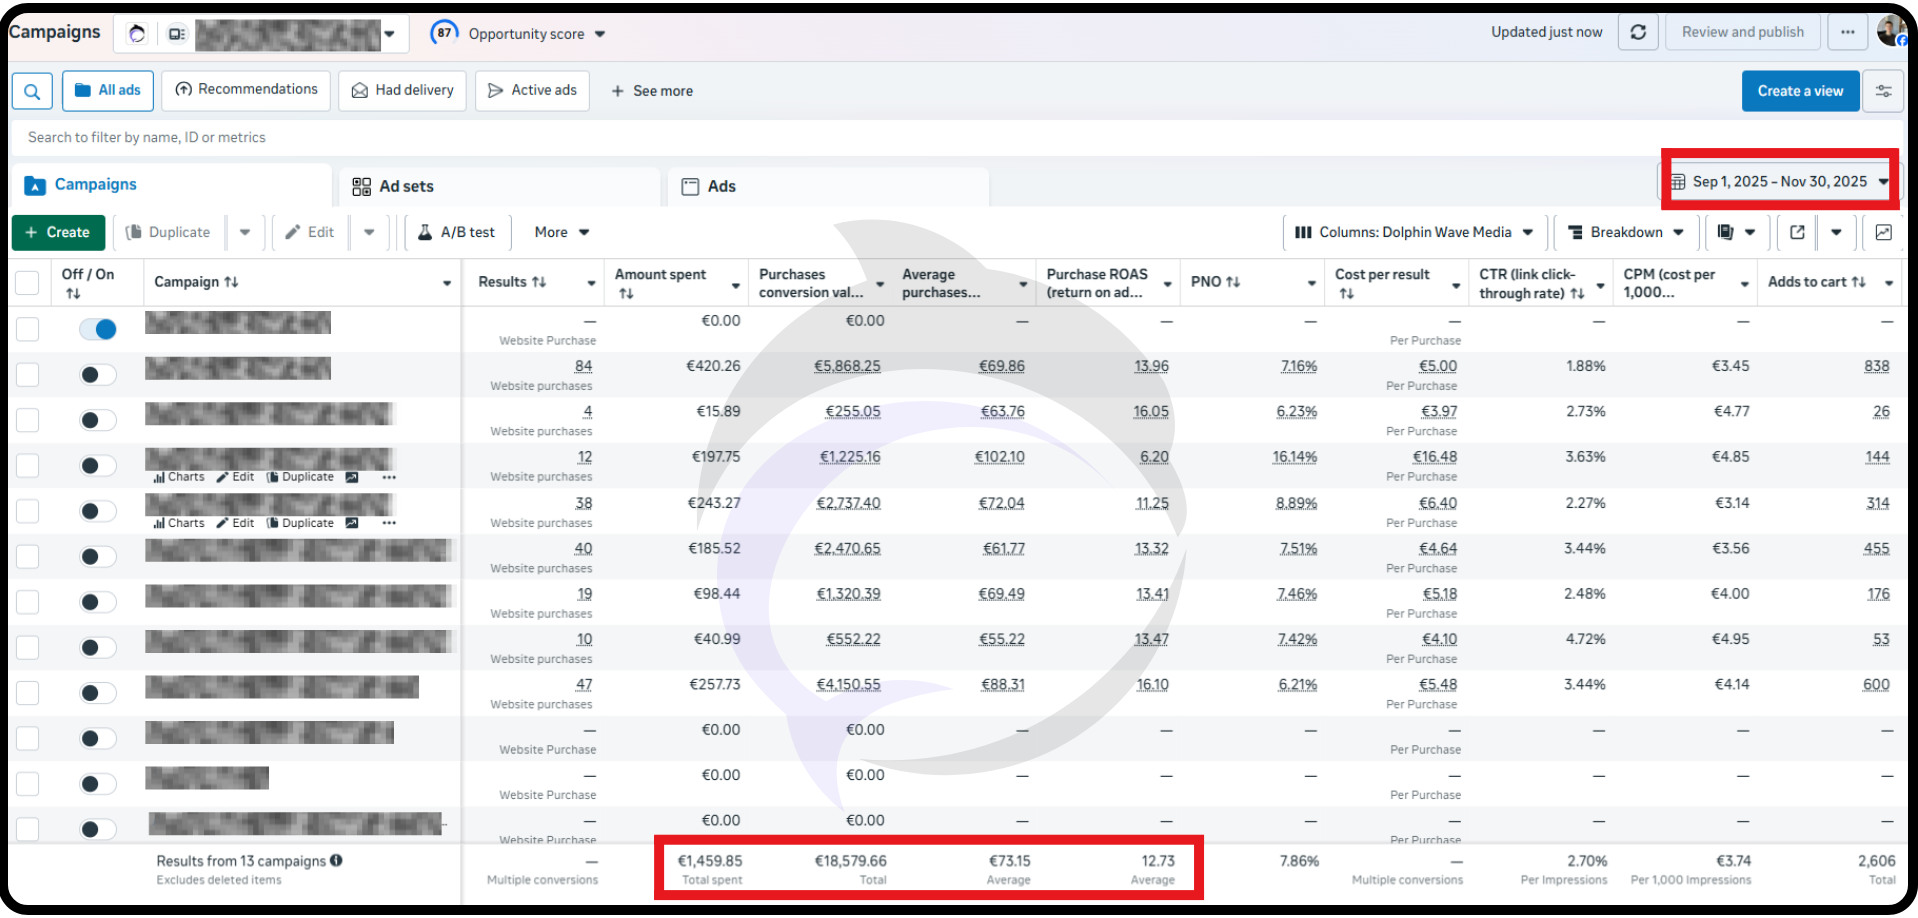Image resolution: width=1918 pixels, height=918 pixels.
Task: Click the 84 website purchases result
Action: pos(583,366)
